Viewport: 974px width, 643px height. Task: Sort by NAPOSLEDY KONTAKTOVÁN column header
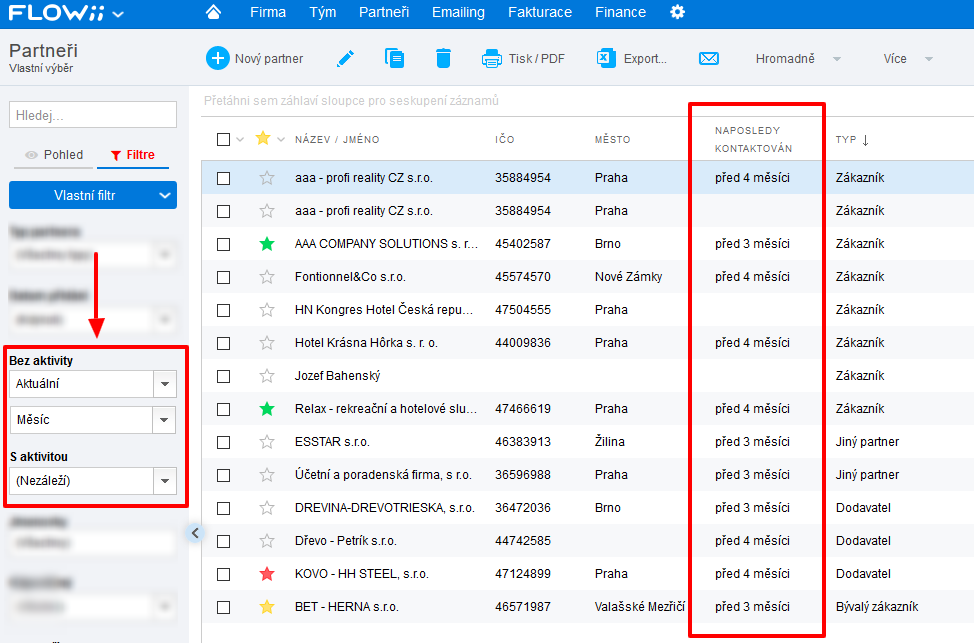753,139
